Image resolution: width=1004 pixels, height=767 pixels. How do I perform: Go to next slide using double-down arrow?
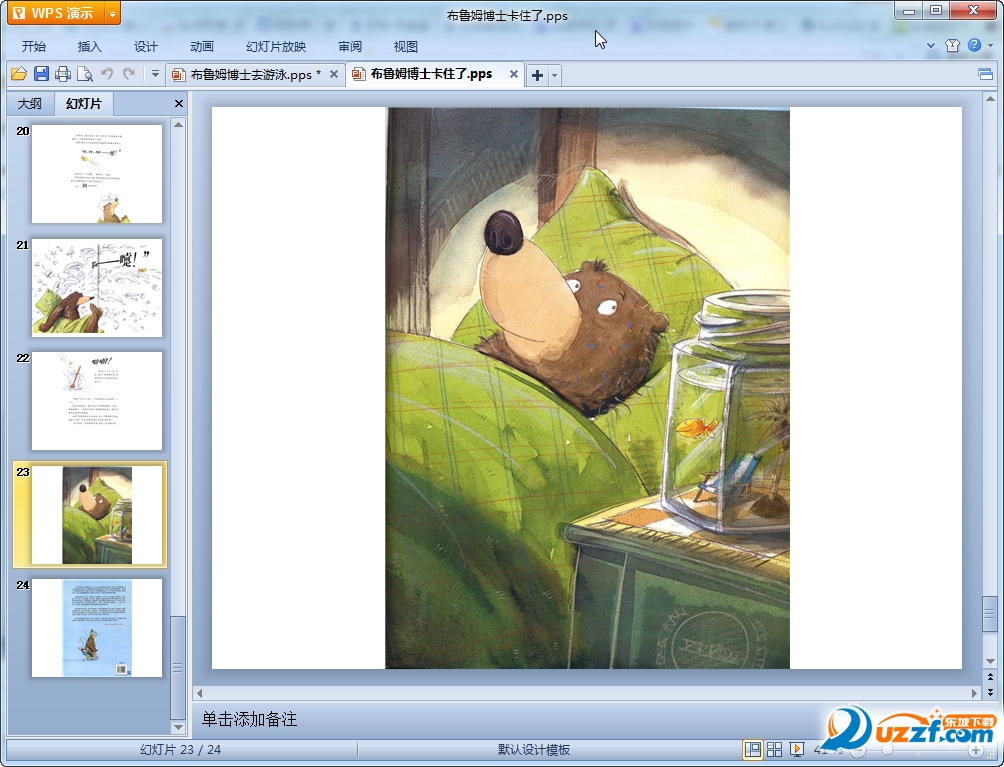[x=990, y=691]
